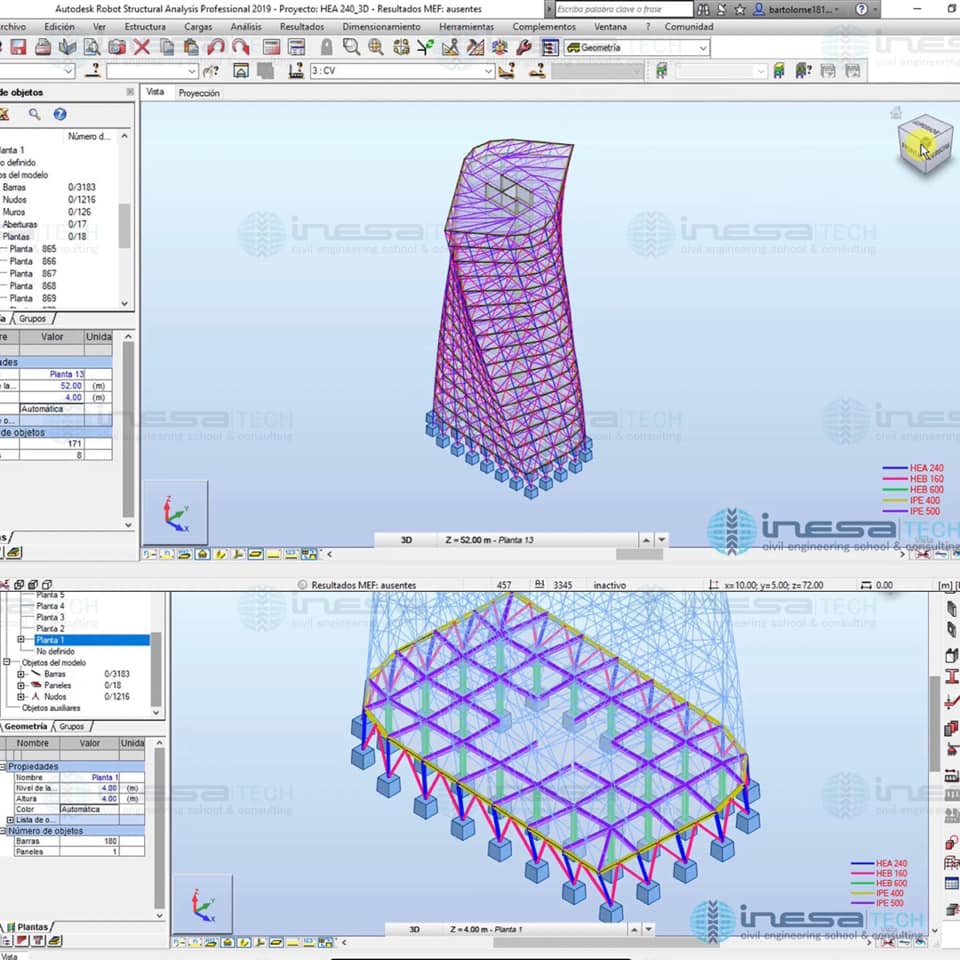Click the Screen Capture camera icon
This screenshot has height=960, width=960.
point(117,47)
